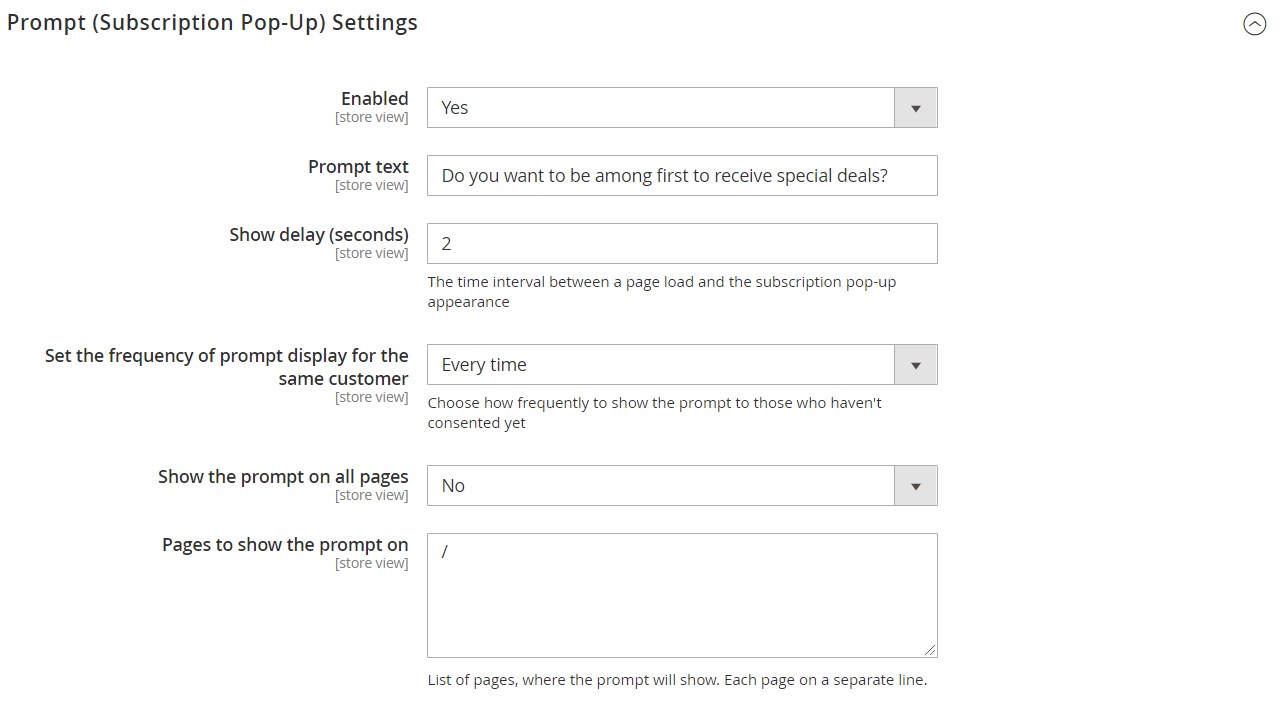Click the frequency of prompt display label
This screenshot has width=1283, height=705.
point(227,367)
